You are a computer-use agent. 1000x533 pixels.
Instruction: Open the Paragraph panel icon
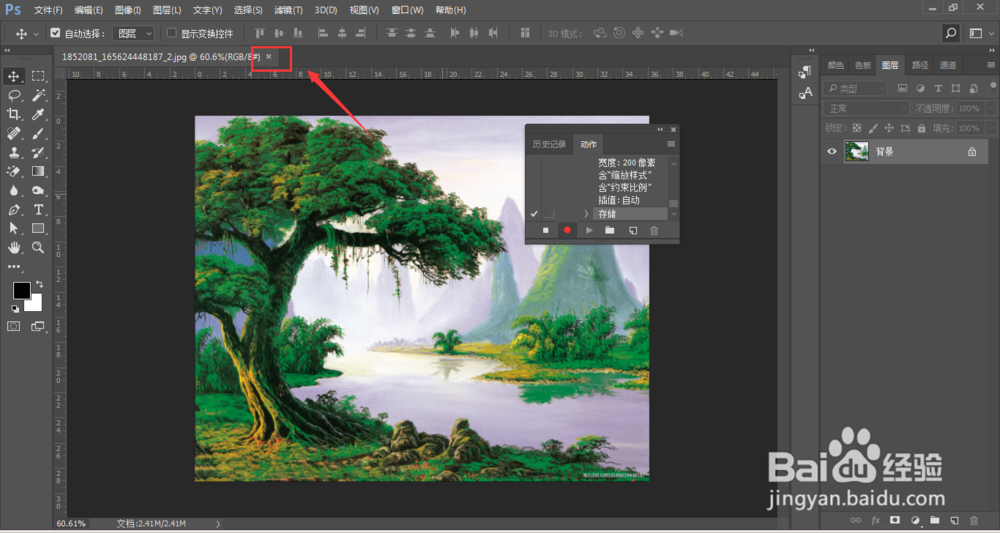(805, 72)
